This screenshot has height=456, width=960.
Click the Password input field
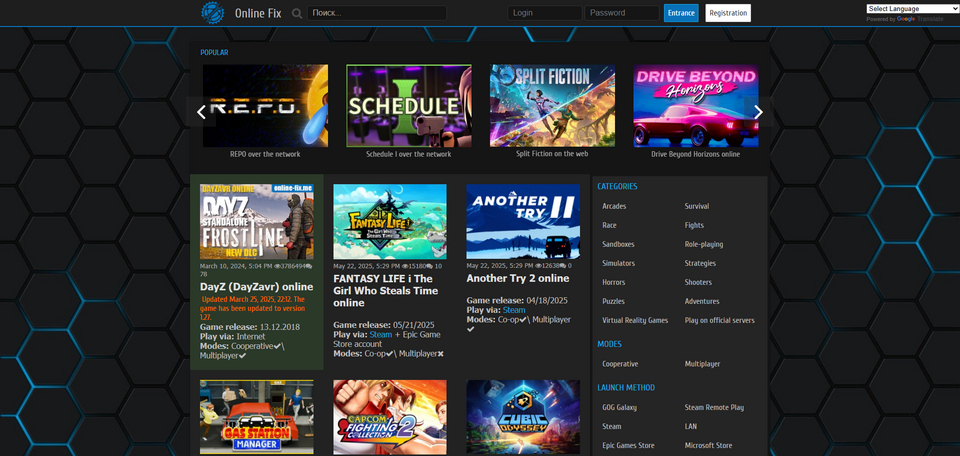[x=622, y=13]
